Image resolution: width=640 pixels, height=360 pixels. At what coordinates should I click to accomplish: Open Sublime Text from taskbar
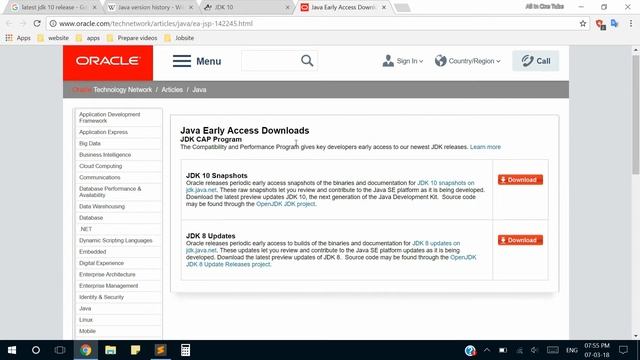pyautogui.click(x=160, y=350)
